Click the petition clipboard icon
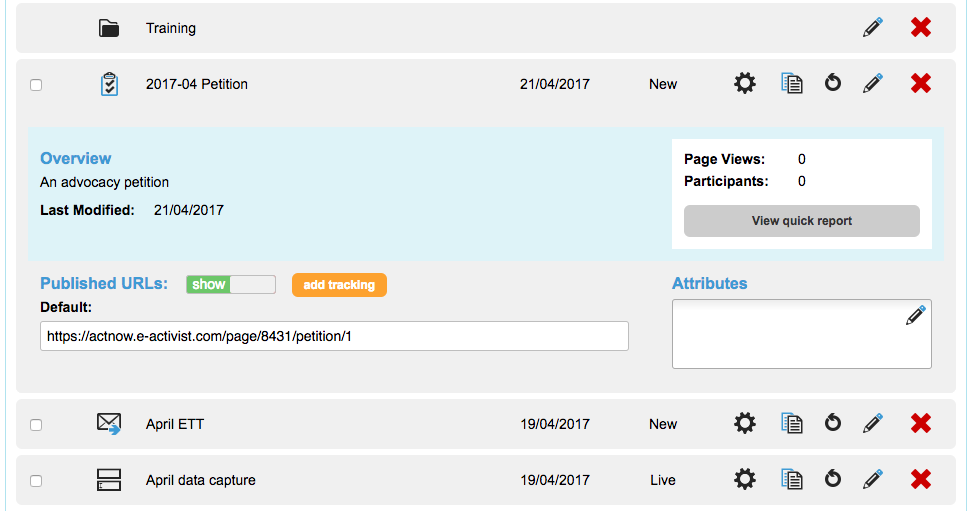Image resolution: width=977 pixels, height=511 pixels. (109, 84)
